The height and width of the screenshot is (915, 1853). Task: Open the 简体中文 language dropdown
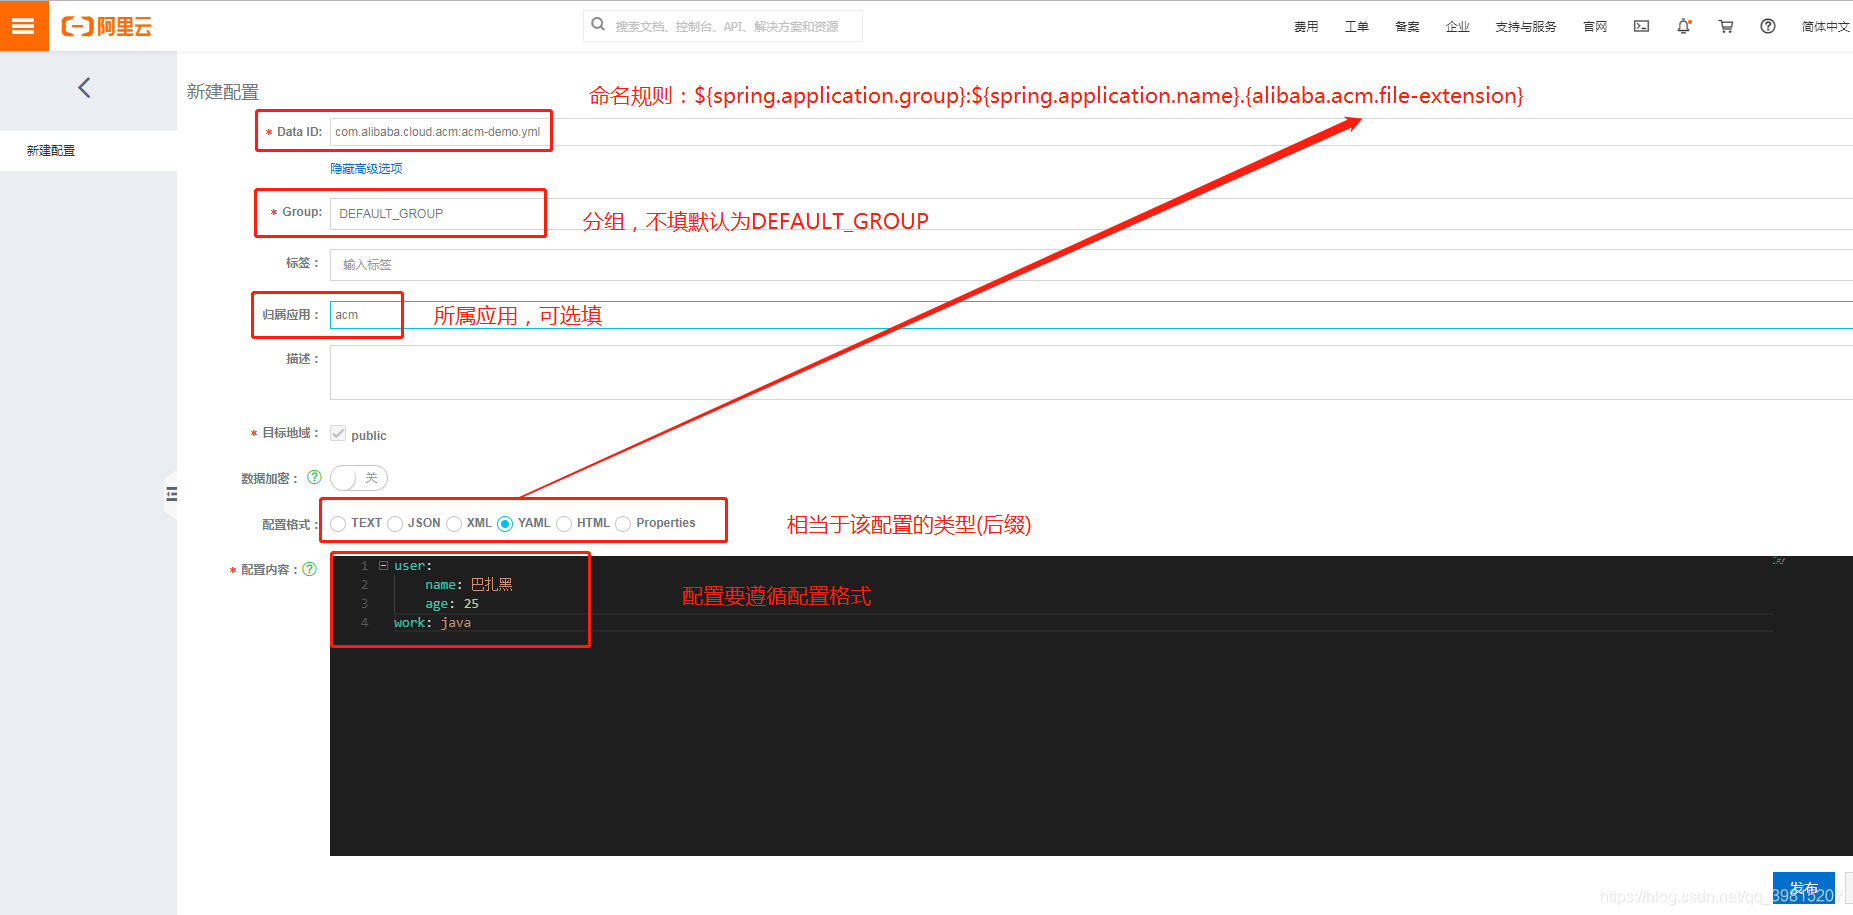pos(1826,27)
